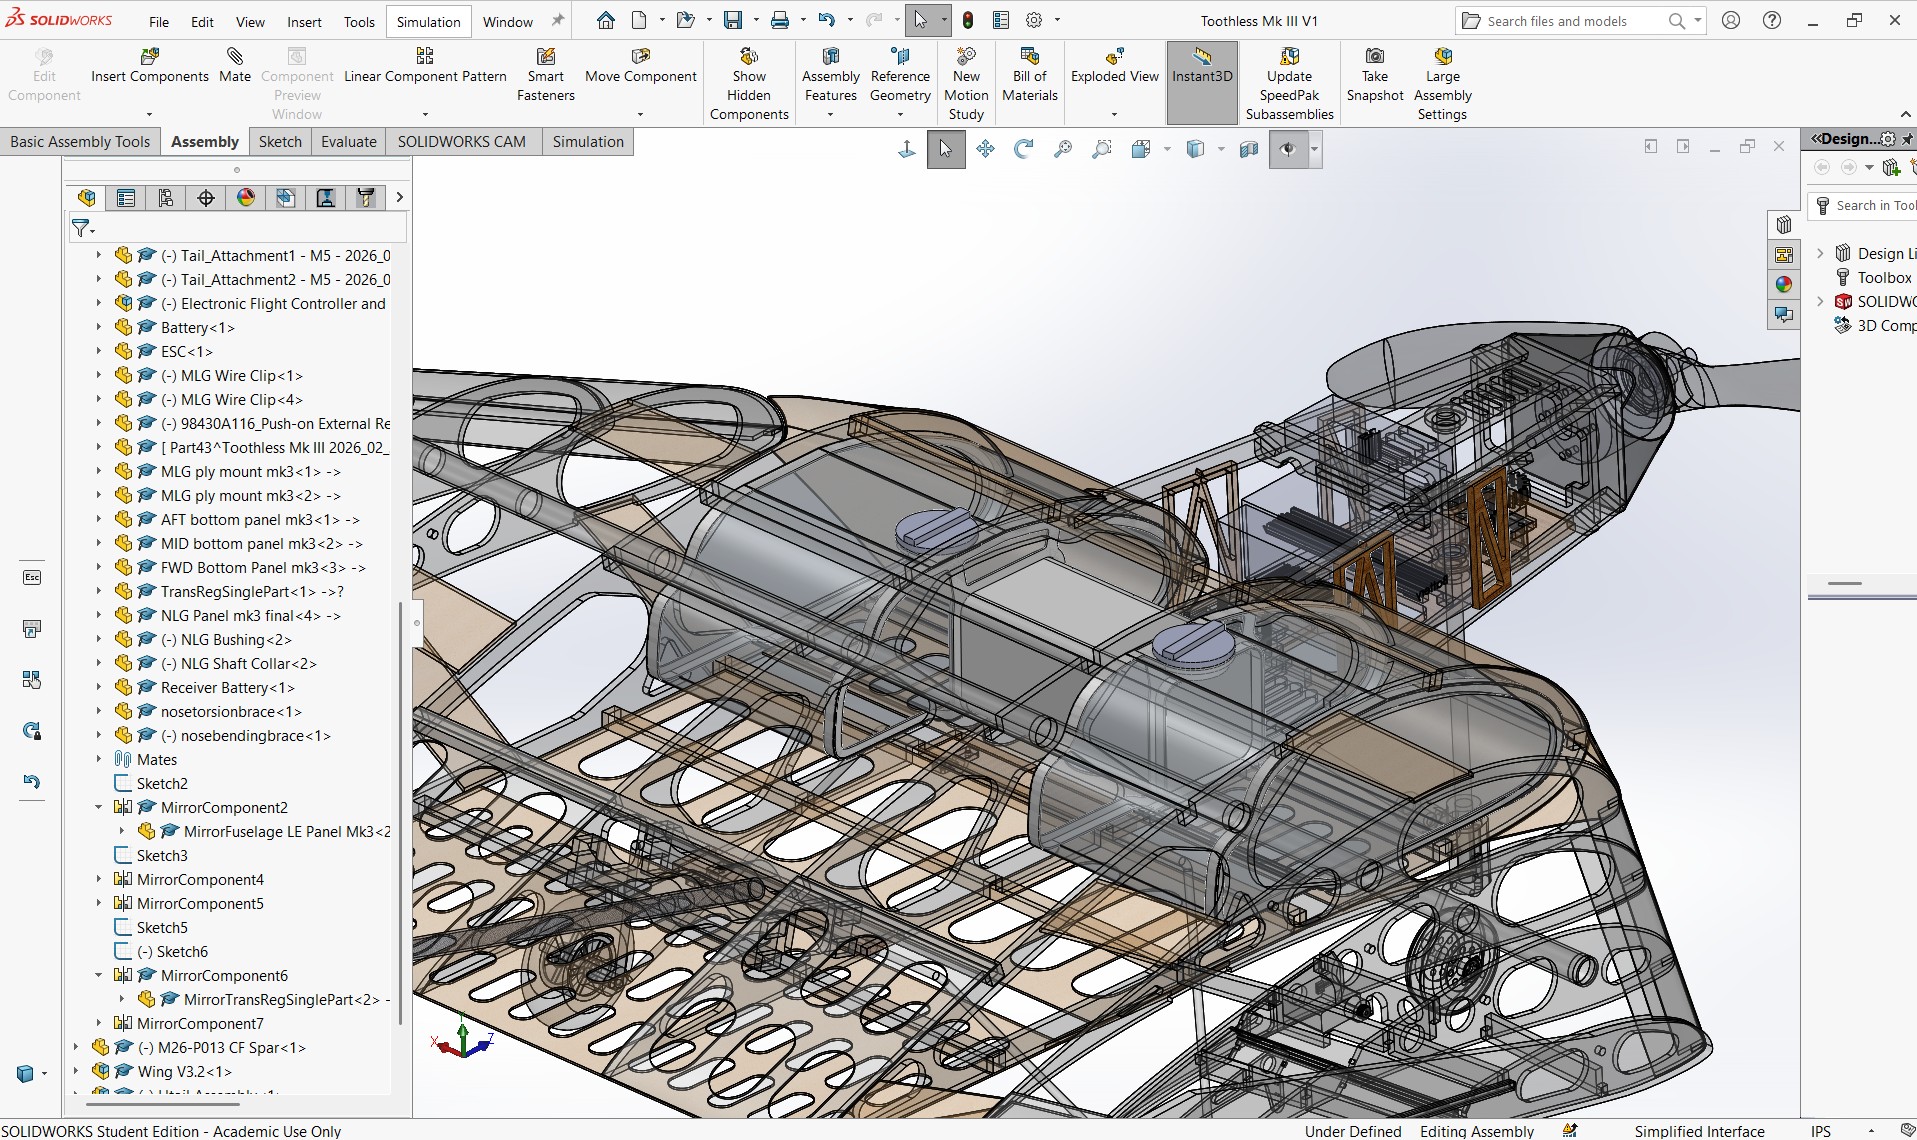Click Large Assembly Settings button
1917x1140 pixels.
click(x=1442, y=84)
